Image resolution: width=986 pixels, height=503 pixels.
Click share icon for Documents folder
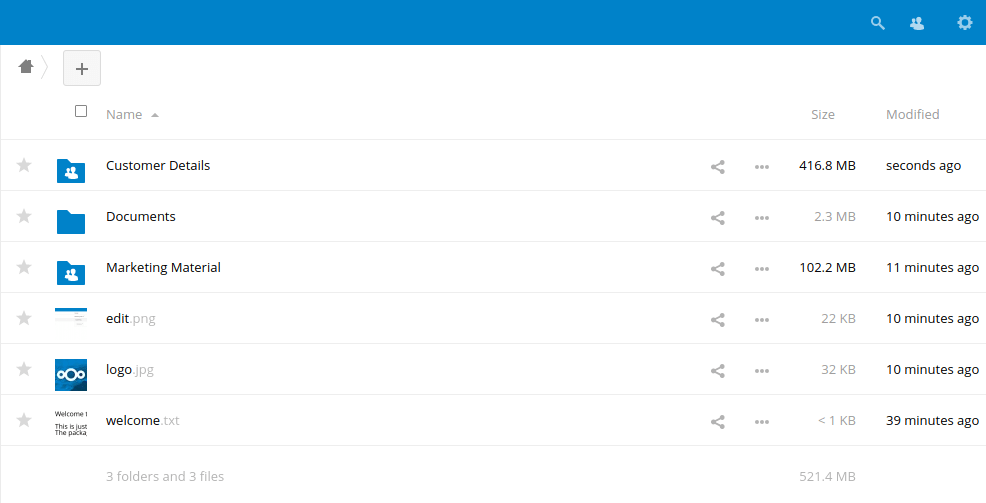tap(717, 218)
